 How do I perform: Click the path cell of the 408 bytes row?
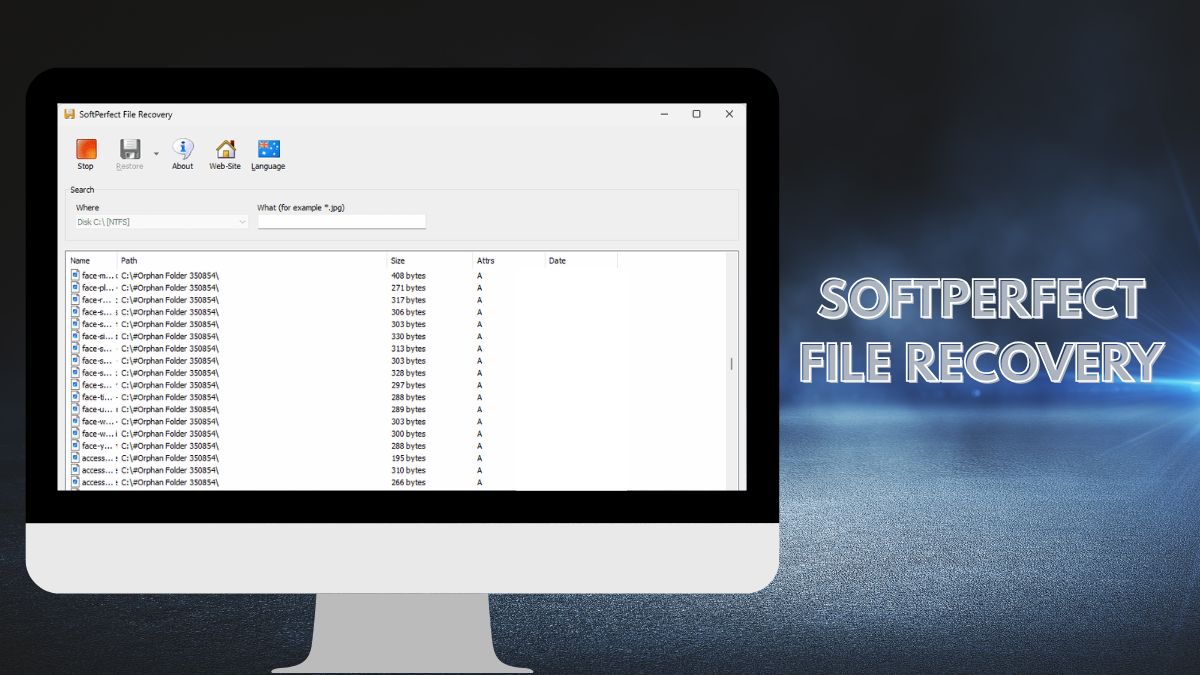[x=170, y=275]
